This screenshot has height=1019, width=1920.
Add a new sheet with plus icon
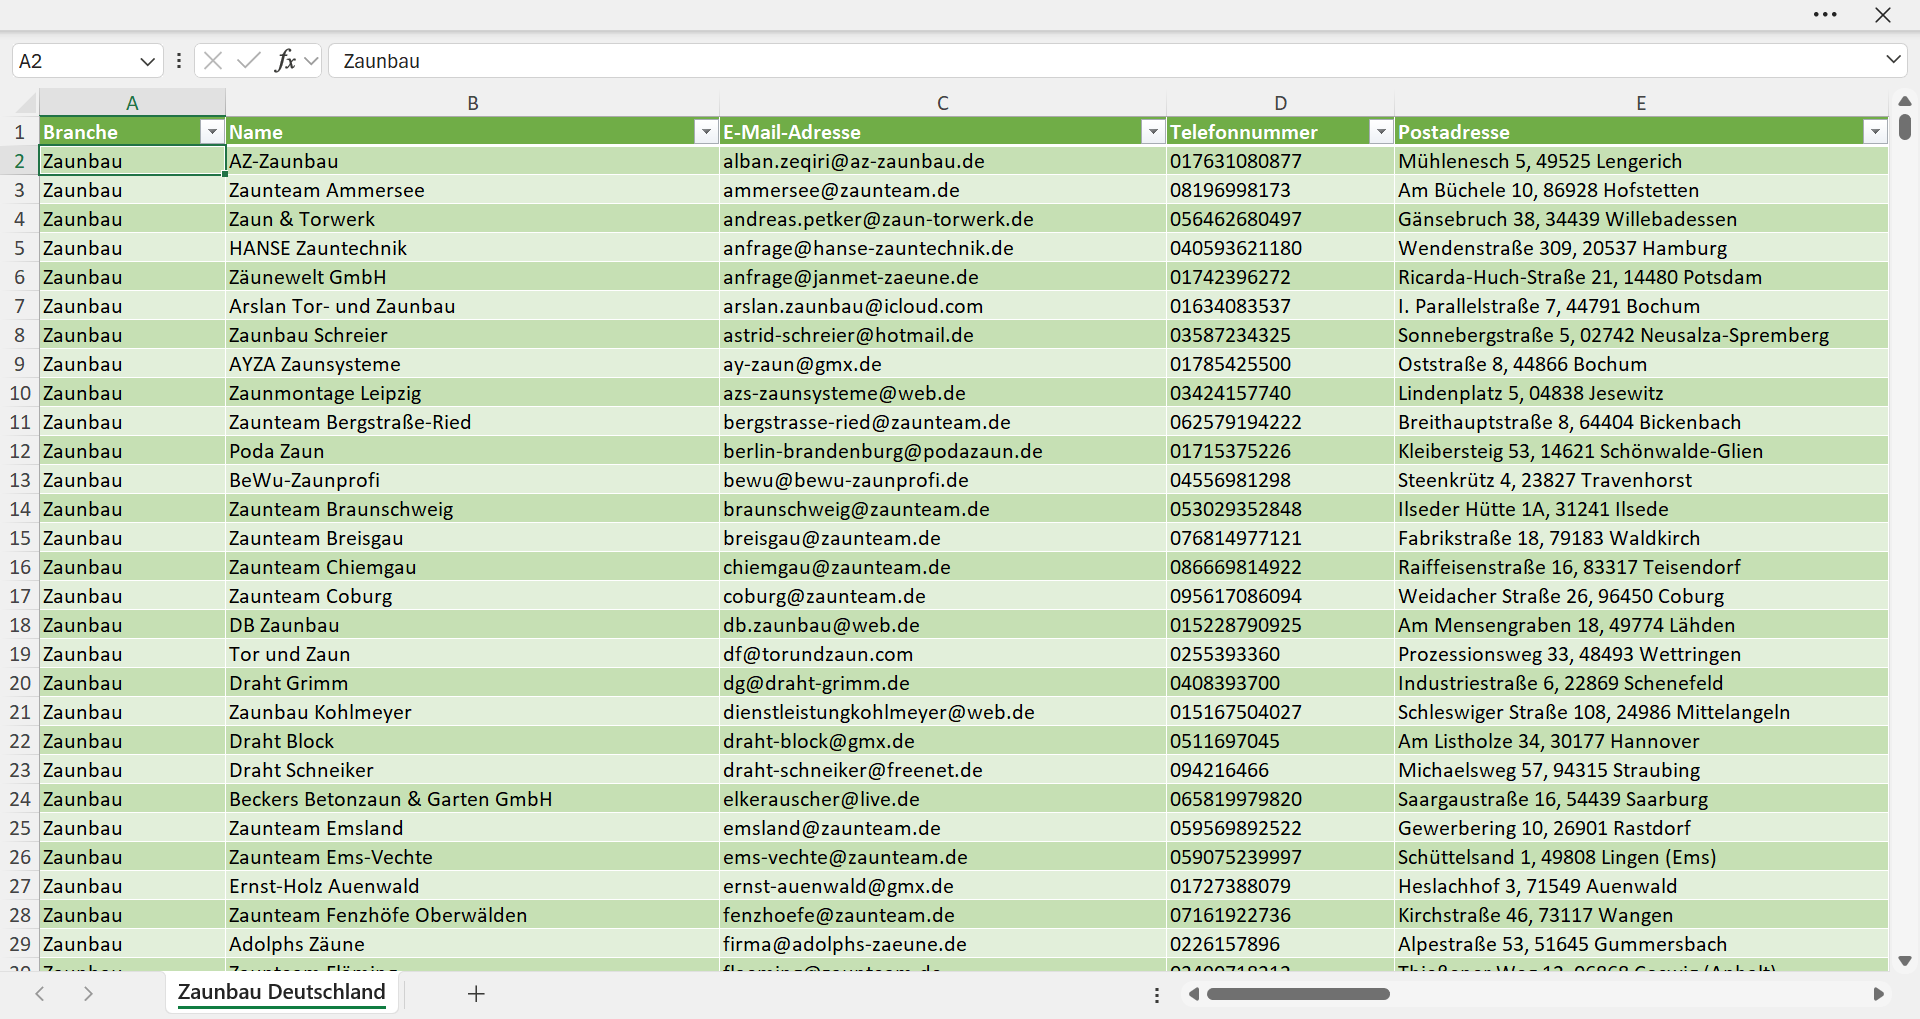(x=476, y=993)
